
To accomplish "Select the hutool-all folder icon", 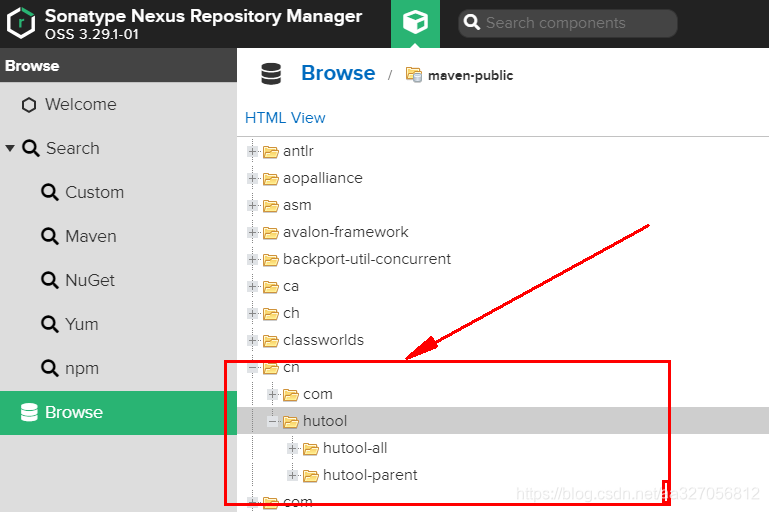I will click(x=310, y=448).
